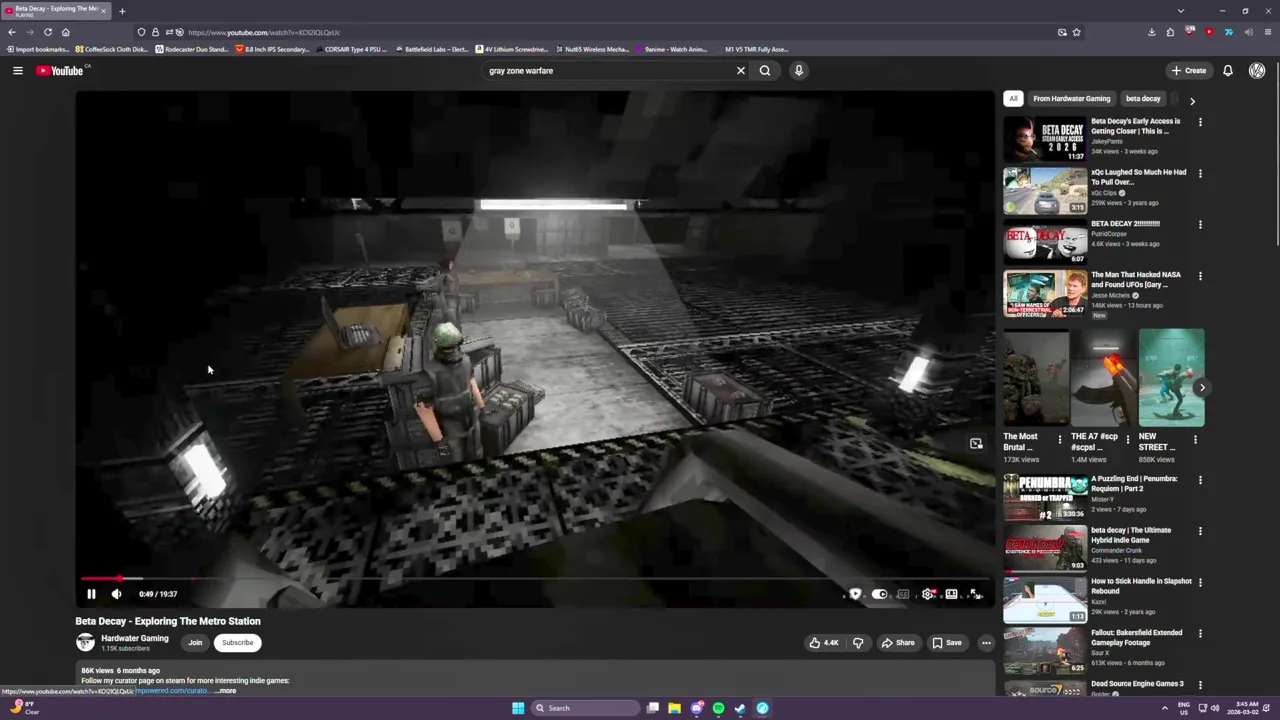
Task: Toggle closed captions CC button
Action: coord(903,594)
